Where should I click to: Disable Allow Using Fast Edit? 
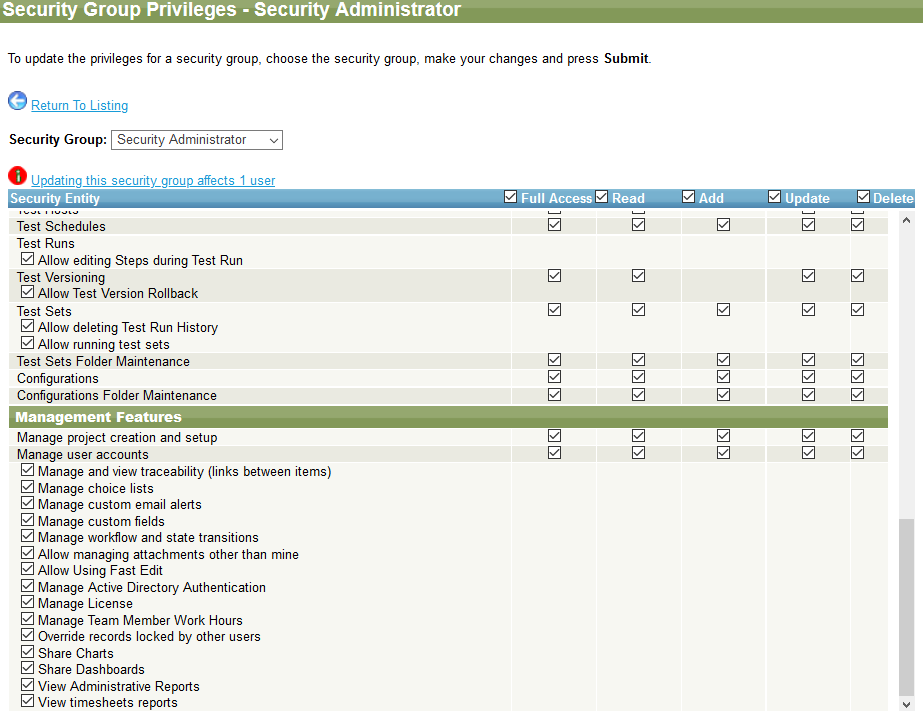[x=28, y=570]
